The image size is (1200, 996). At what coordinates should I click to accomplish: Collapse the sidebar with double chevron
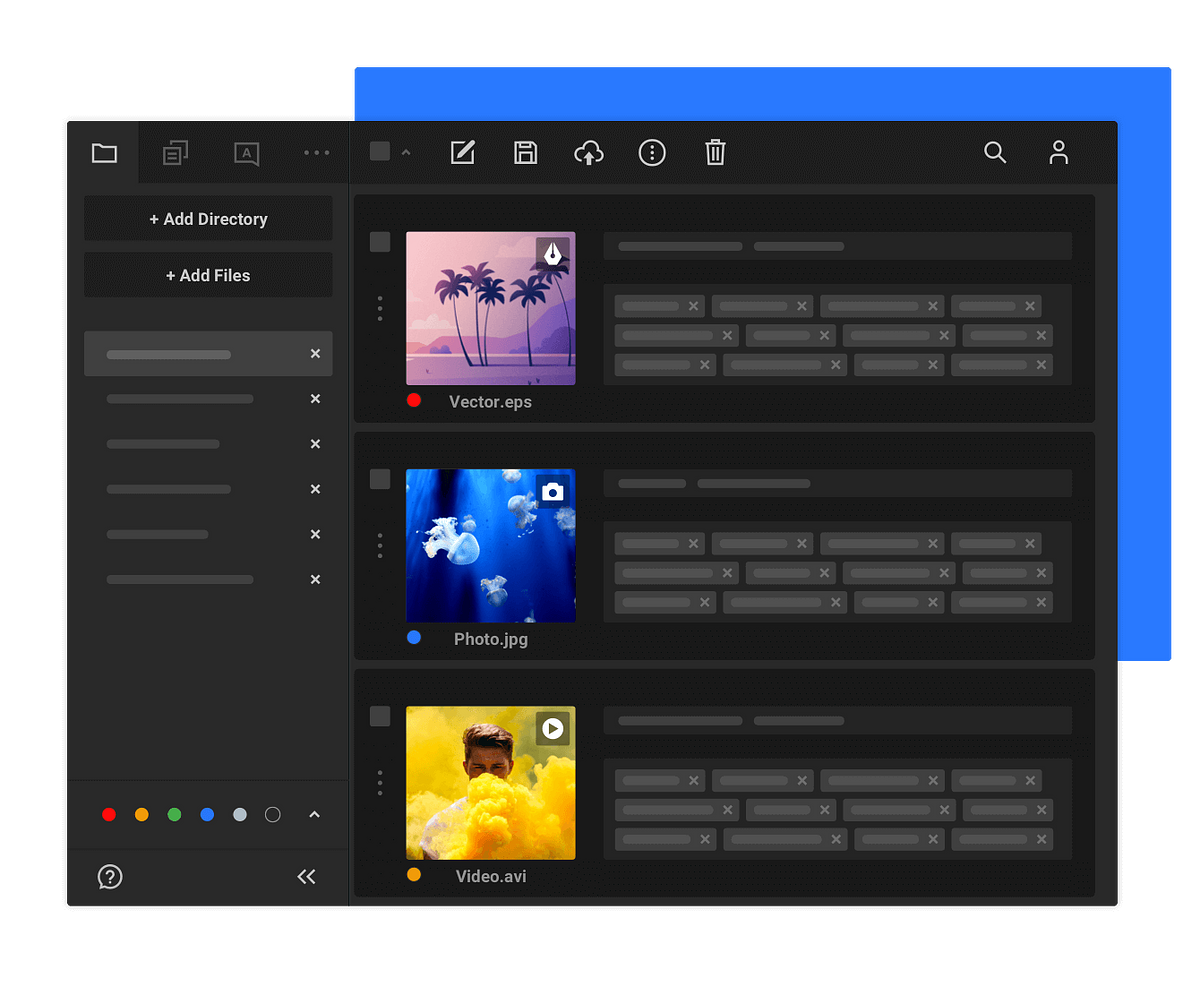306,877
